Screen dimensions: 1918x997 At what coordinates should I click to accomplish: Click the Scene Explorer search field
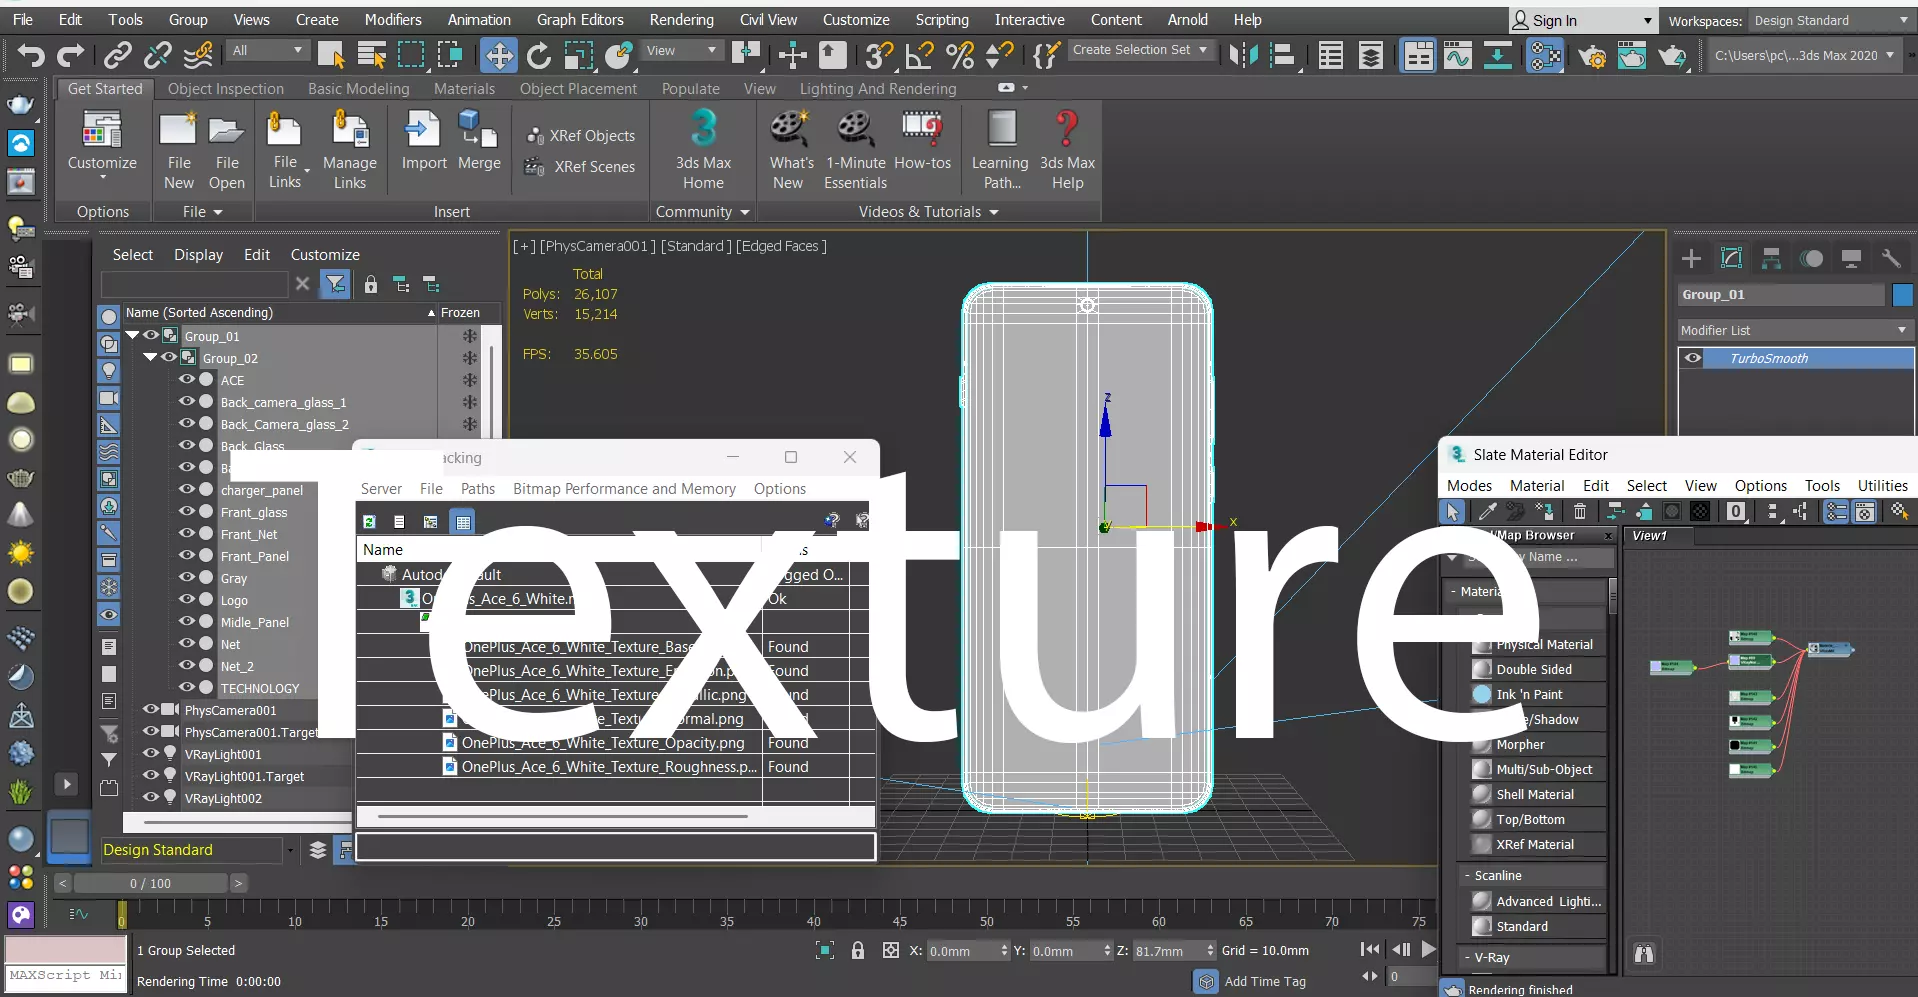197,285
